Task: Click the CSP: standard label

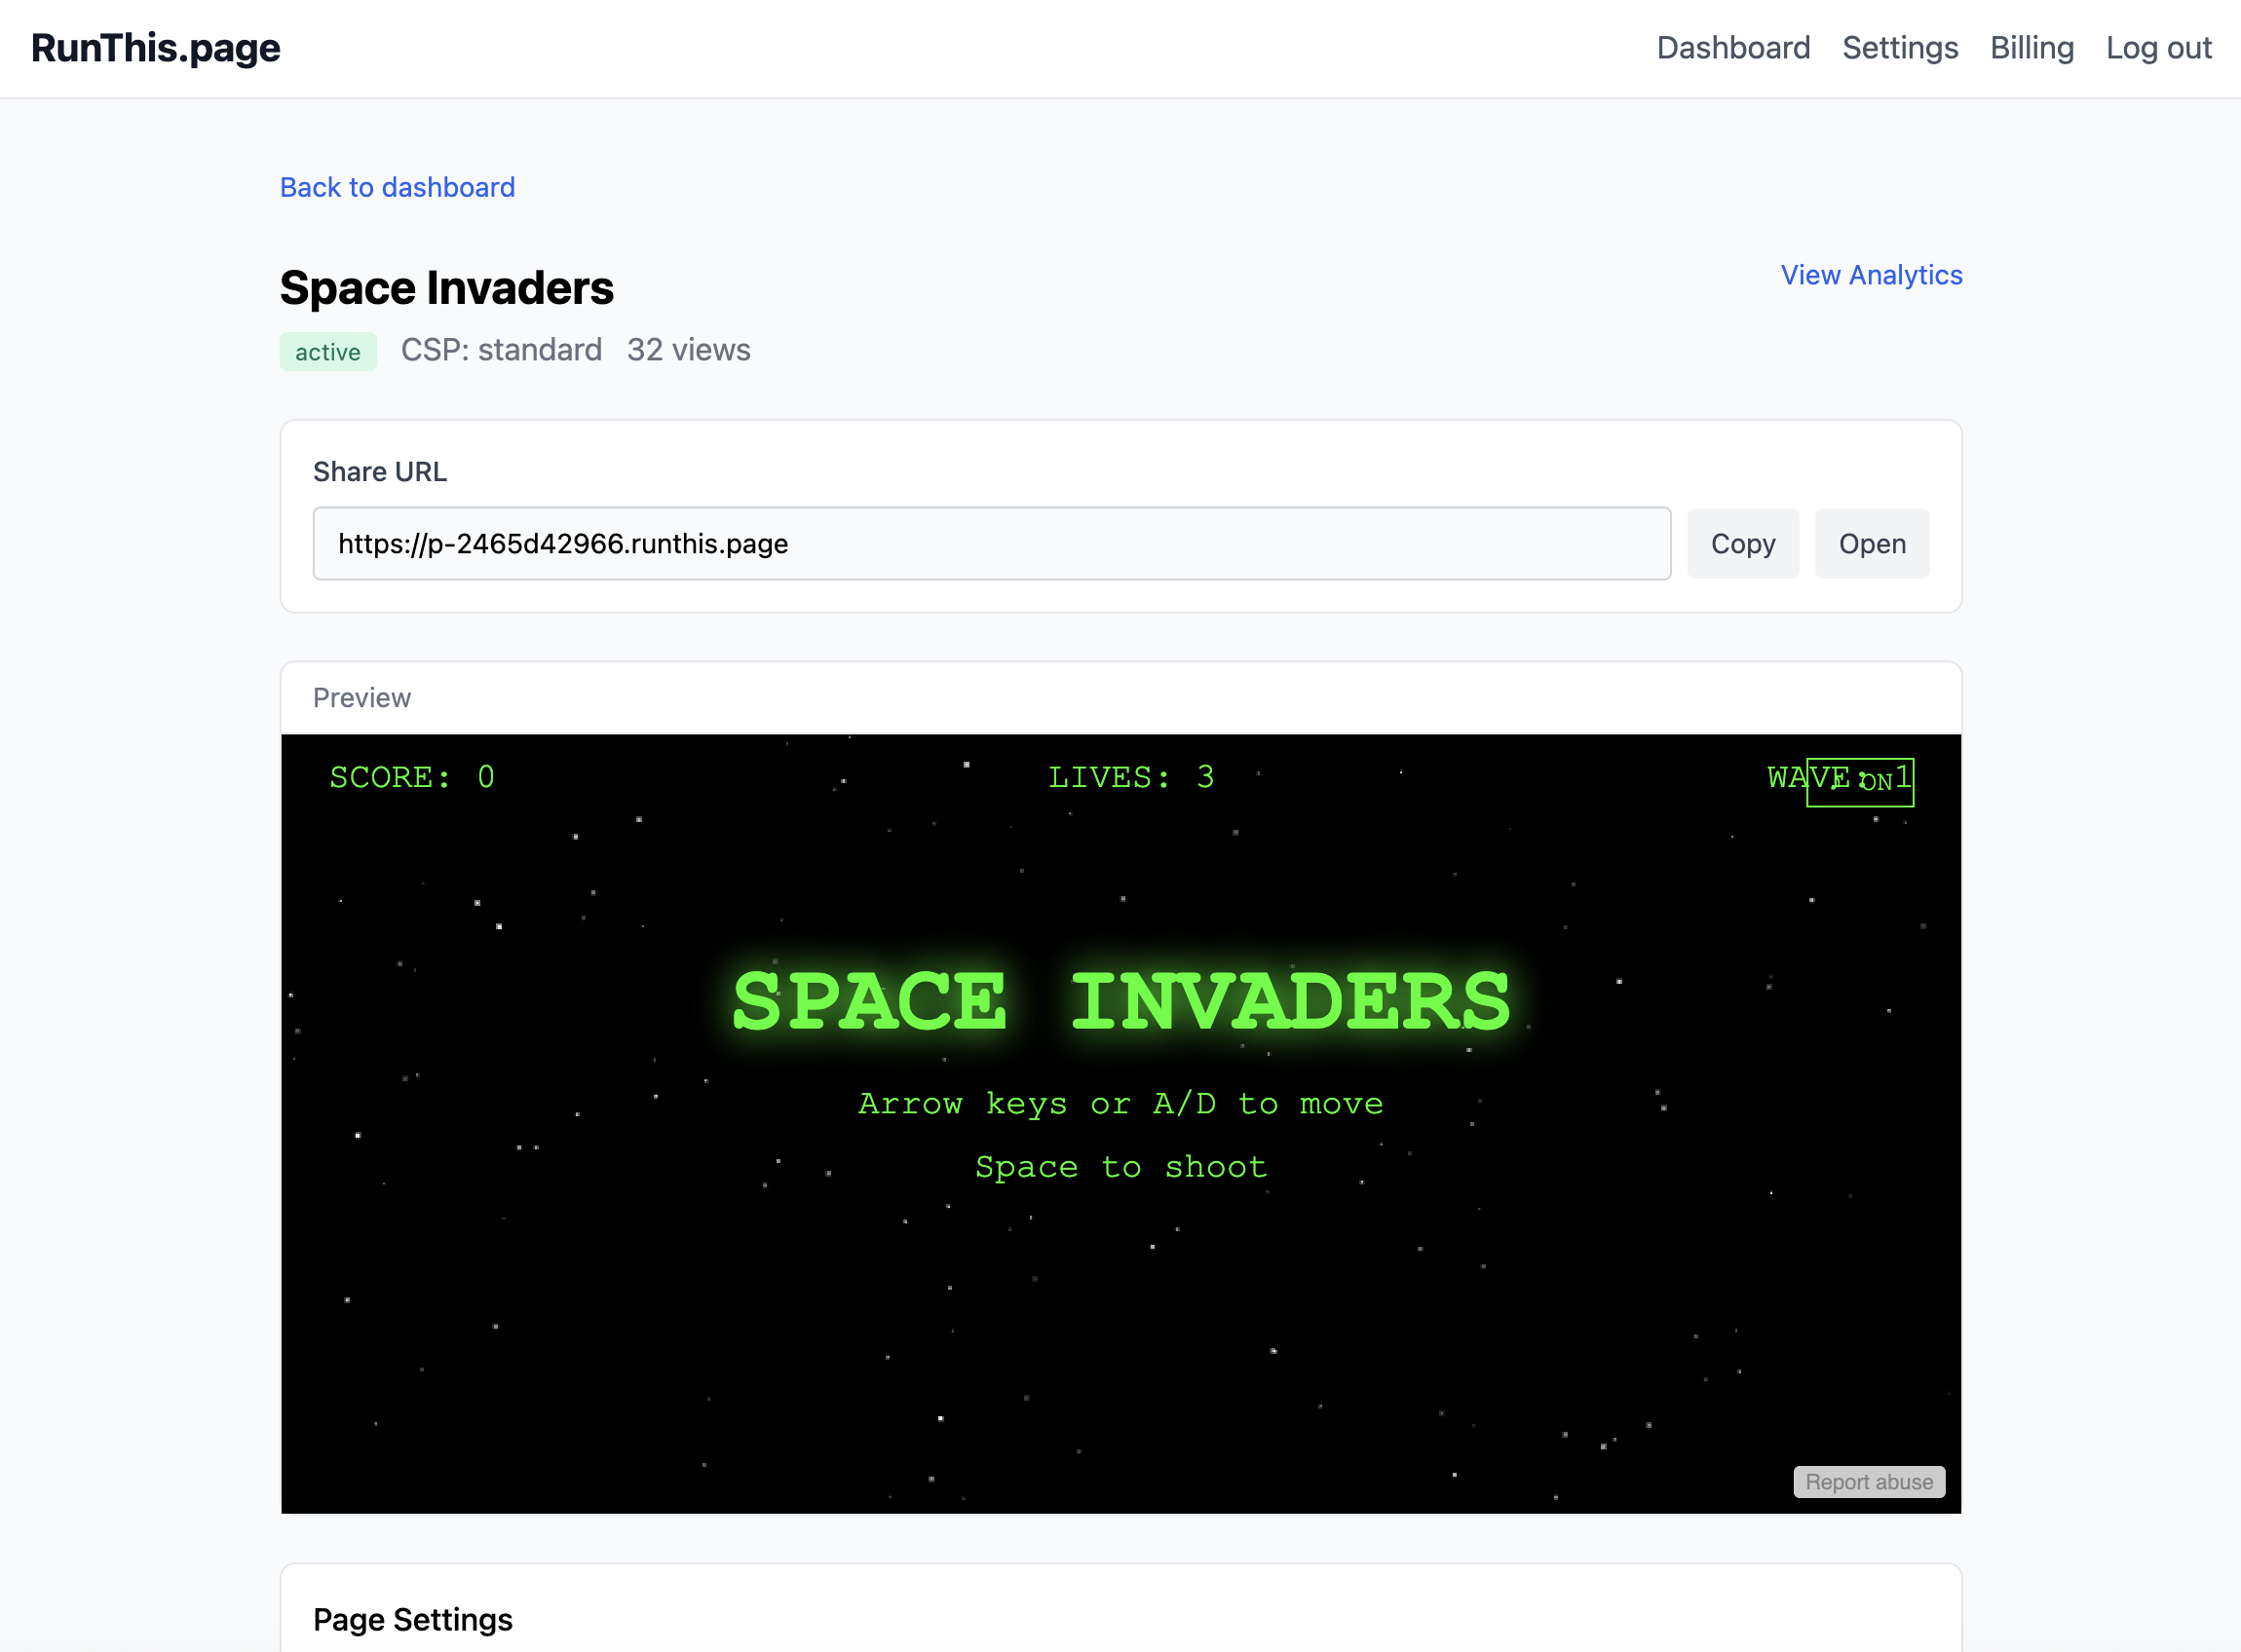Action: tap(501, 350)
